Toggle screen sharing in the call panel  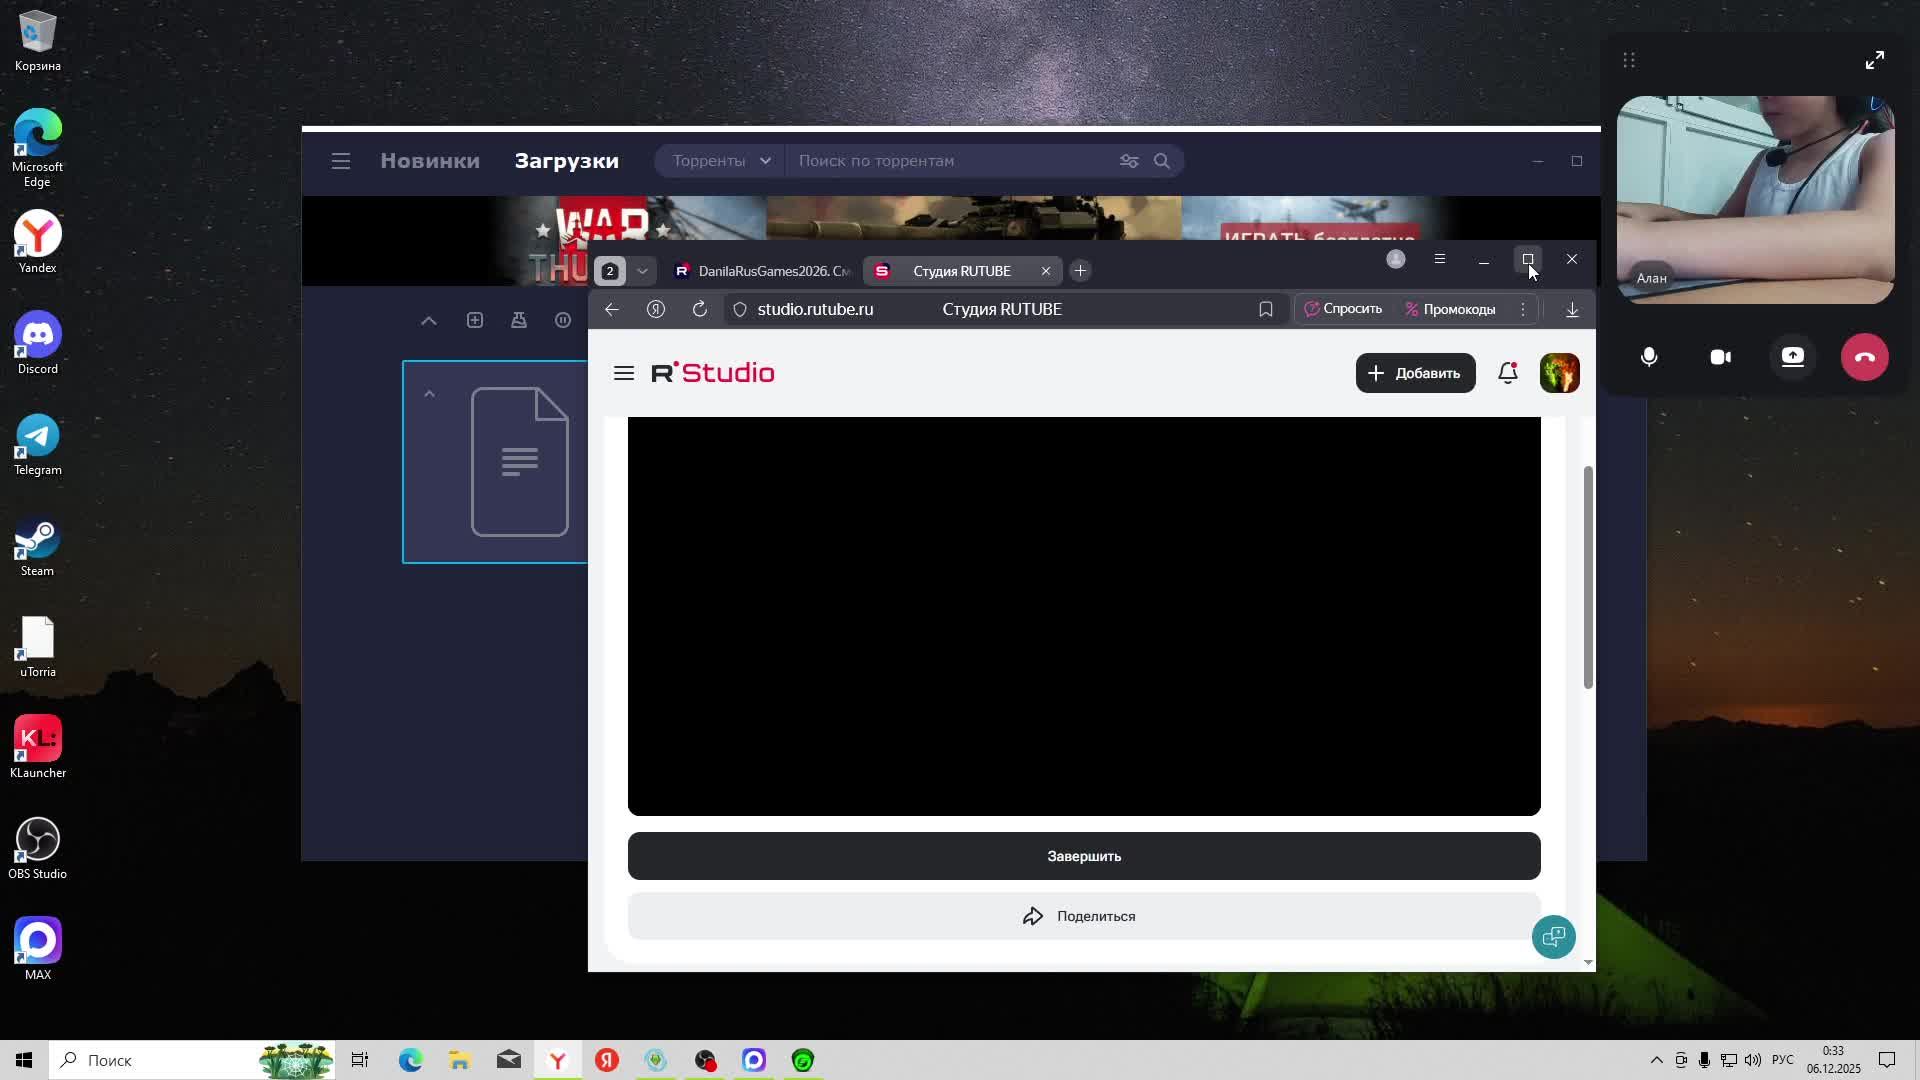(1792, 357)
